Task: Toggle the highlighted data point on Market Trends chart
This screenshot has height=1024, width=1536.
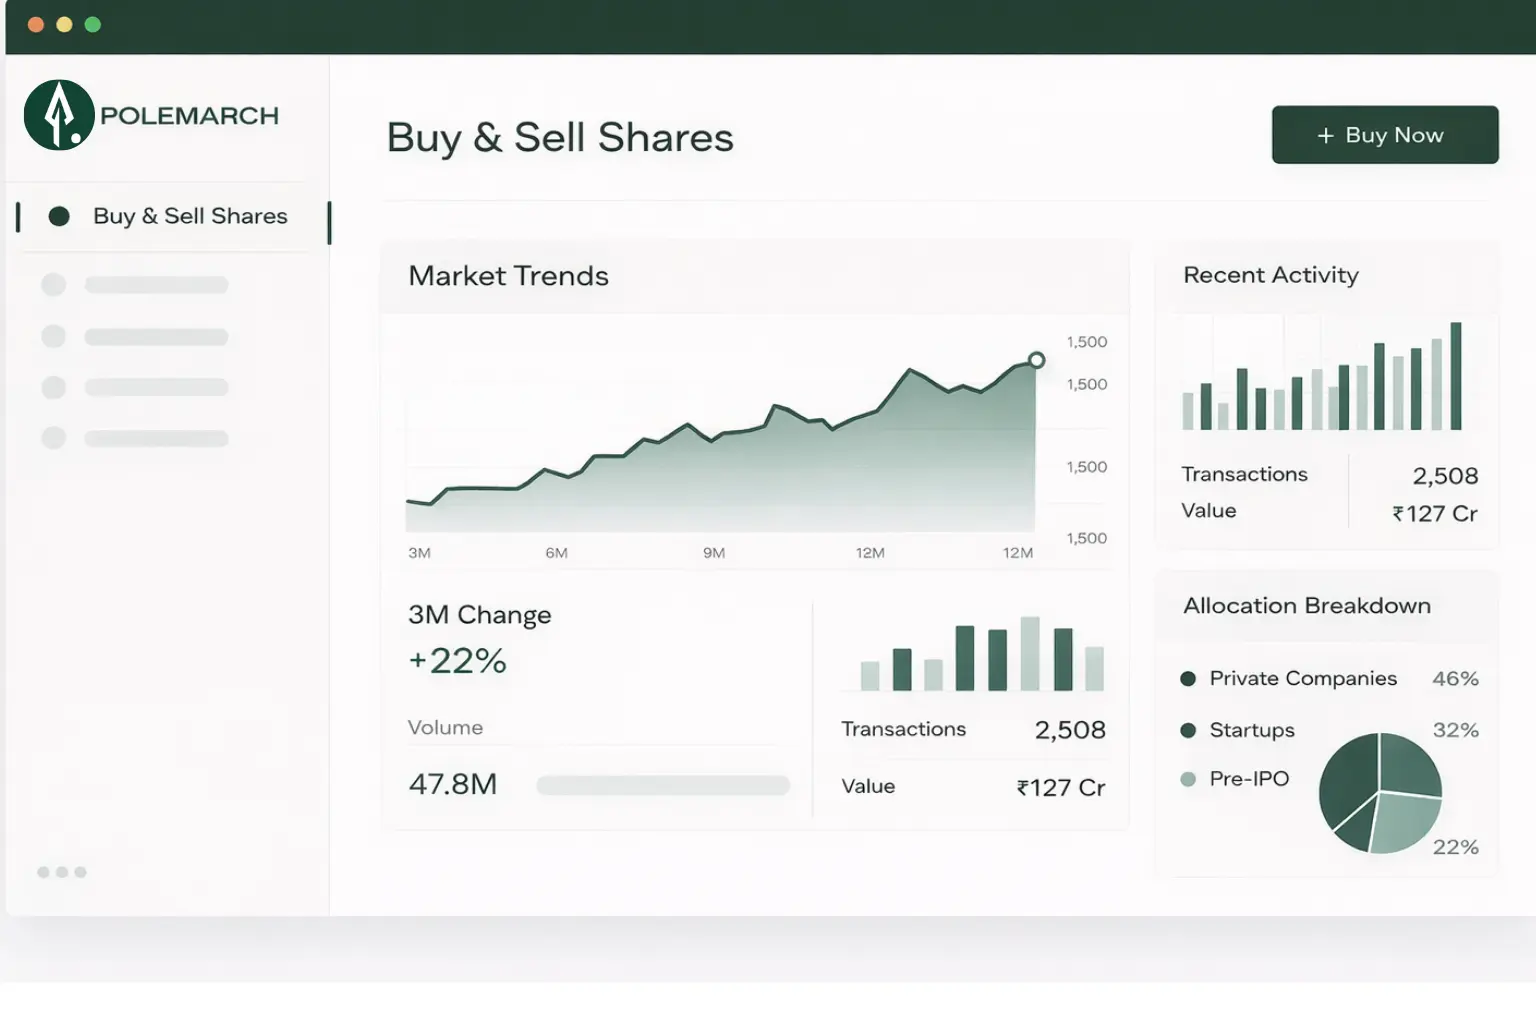Action: coord(1036,360)
